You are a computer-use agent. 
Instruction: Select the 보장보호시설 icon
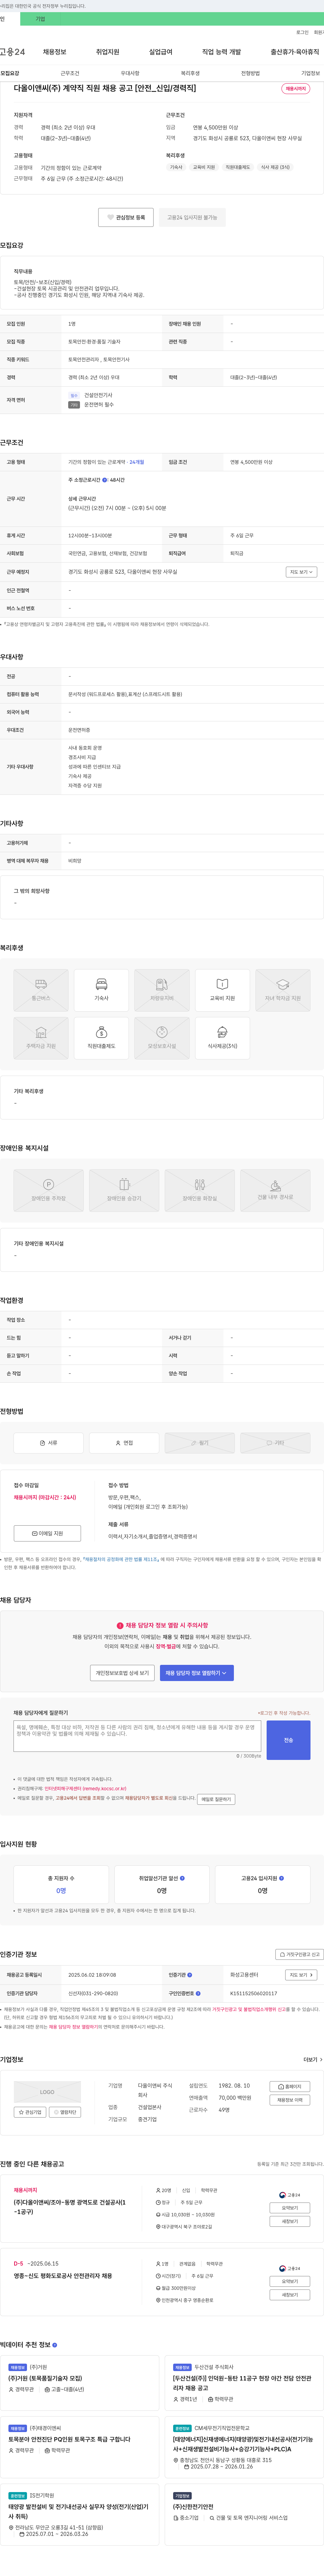(x=162, y=1038)
